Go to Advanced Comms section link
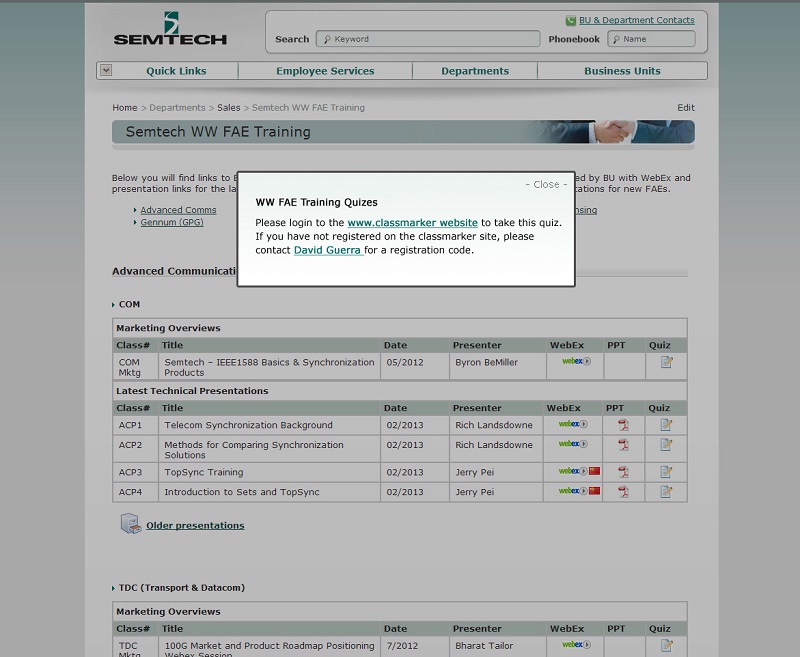Viewport: 800px width, 657px height. point(178,210)
